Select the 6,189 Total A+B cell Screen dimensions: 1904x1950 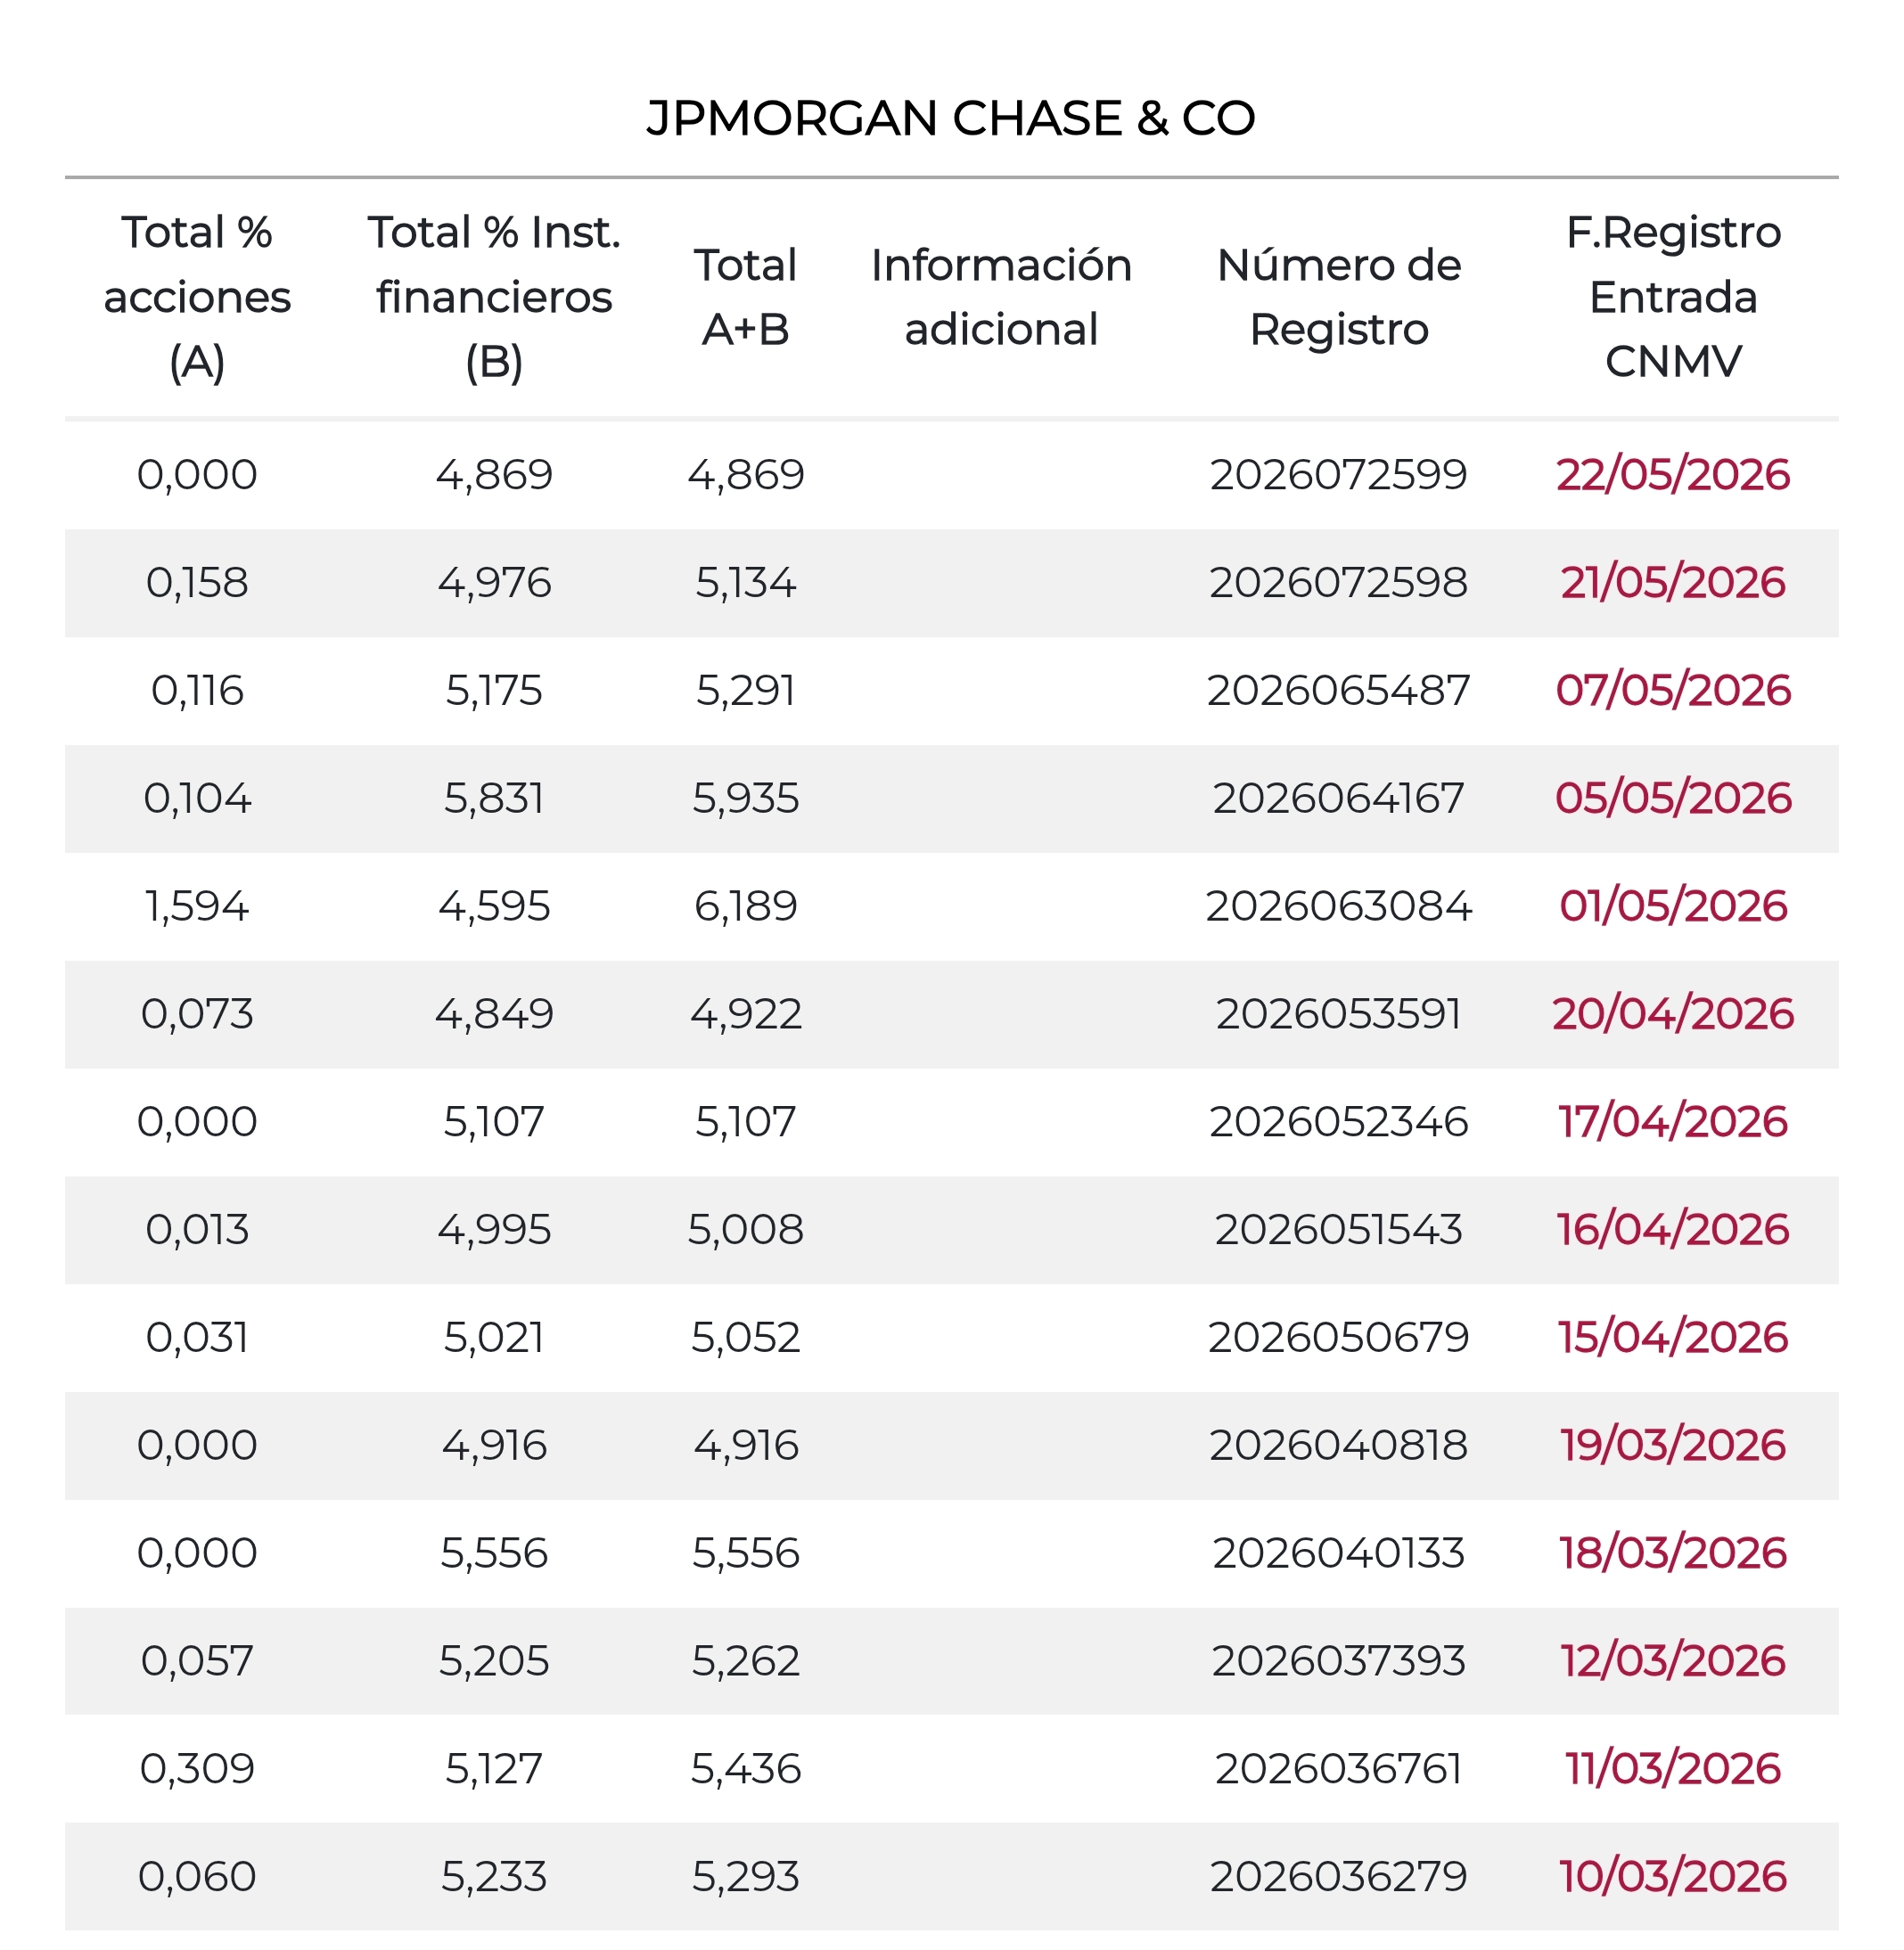pos(746,906)
